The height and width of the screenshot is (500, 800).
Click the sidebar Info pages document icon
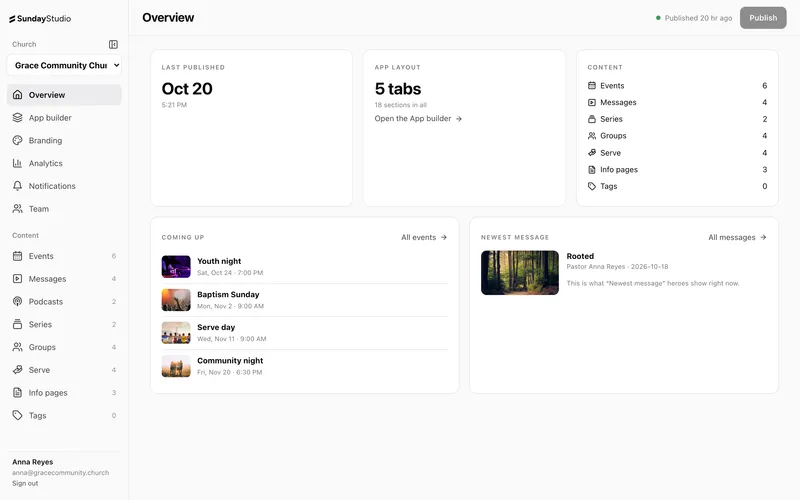click(17, 392)
